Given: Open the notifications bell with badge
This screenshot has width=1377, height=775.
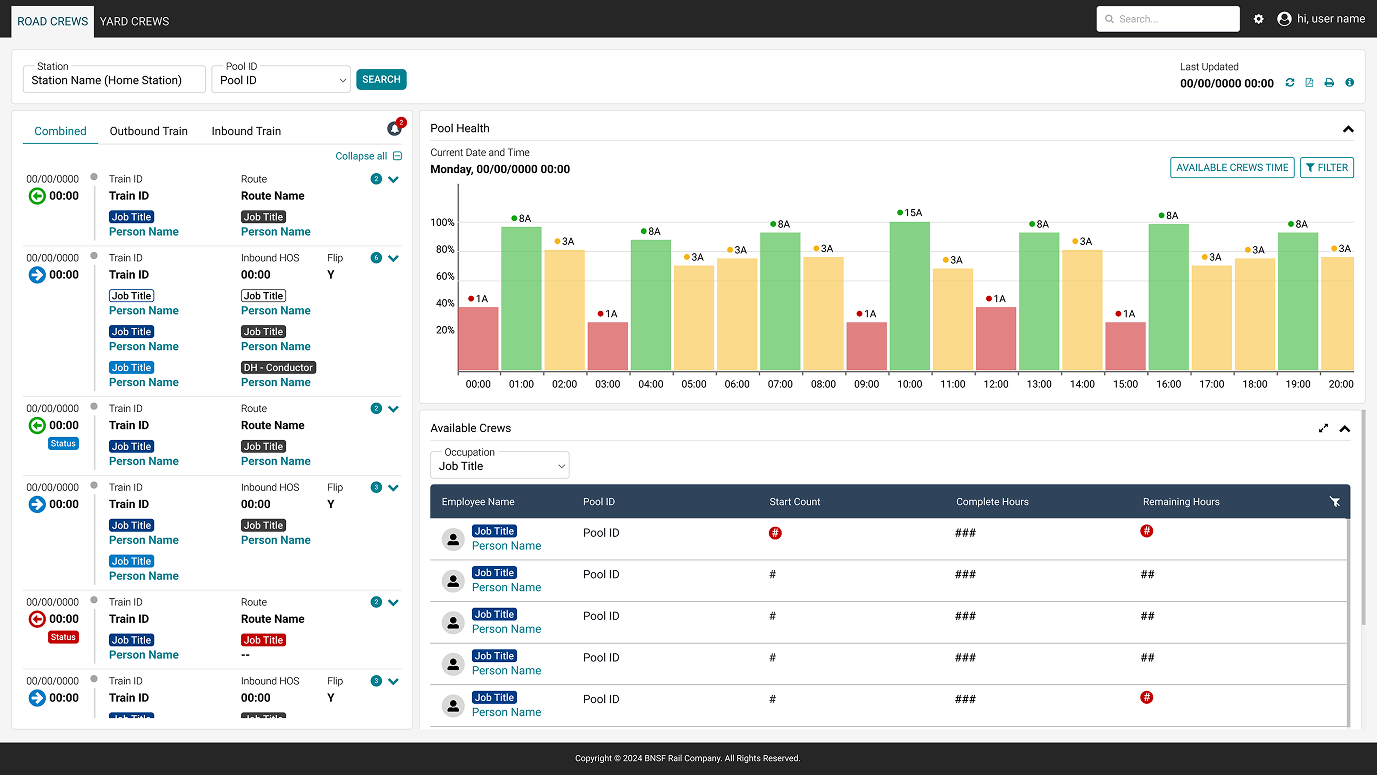Looking at the screenshot, I should pyautogui.click(x=395, y=129).
